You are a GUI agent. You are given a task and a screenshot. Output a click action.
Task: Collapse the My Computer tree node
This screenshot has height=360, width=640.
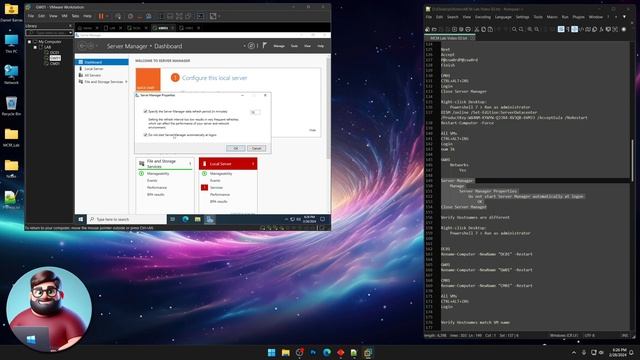click(x=29, y=42)
